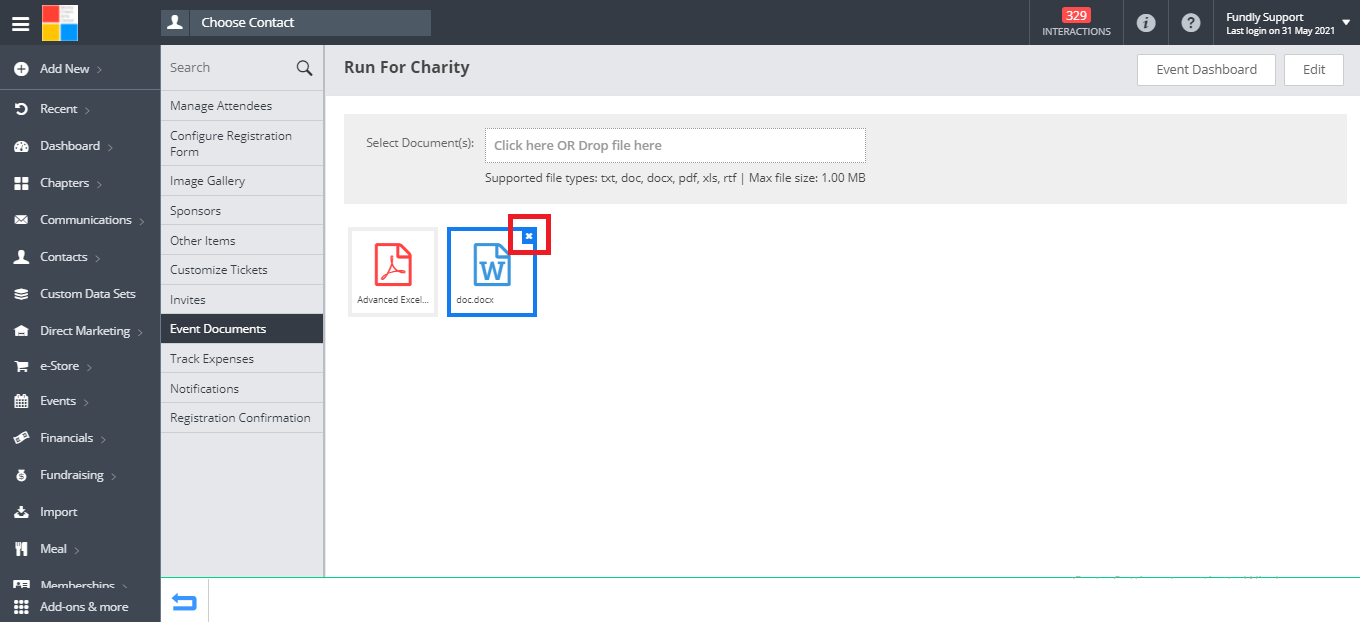
Task: Open Configure Registration Form
Action: click(242, 144)
